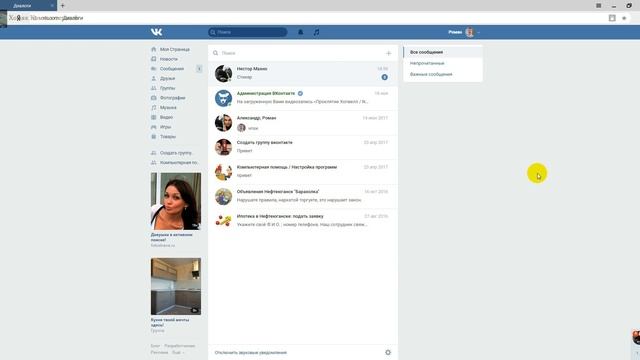Open Товары in the left sidebar

(x=168, y=137)
